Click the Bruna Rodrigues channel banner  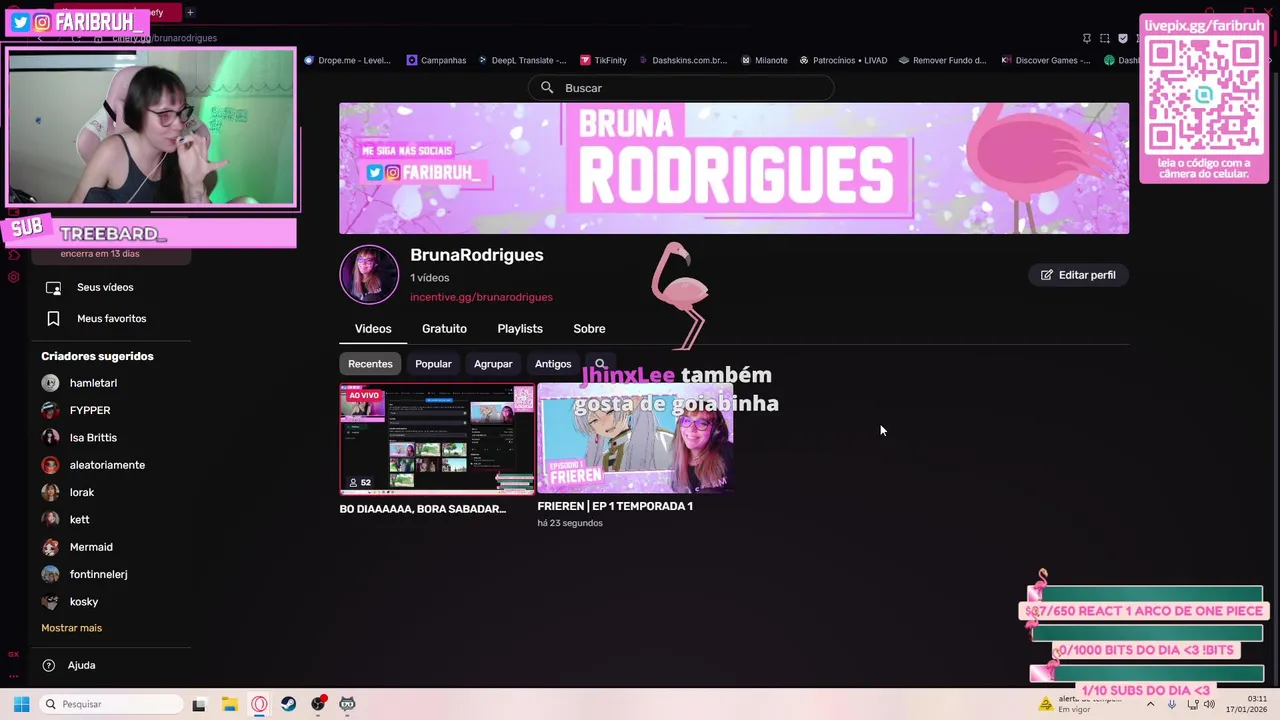pyautogui.click(x=734, y=168)
